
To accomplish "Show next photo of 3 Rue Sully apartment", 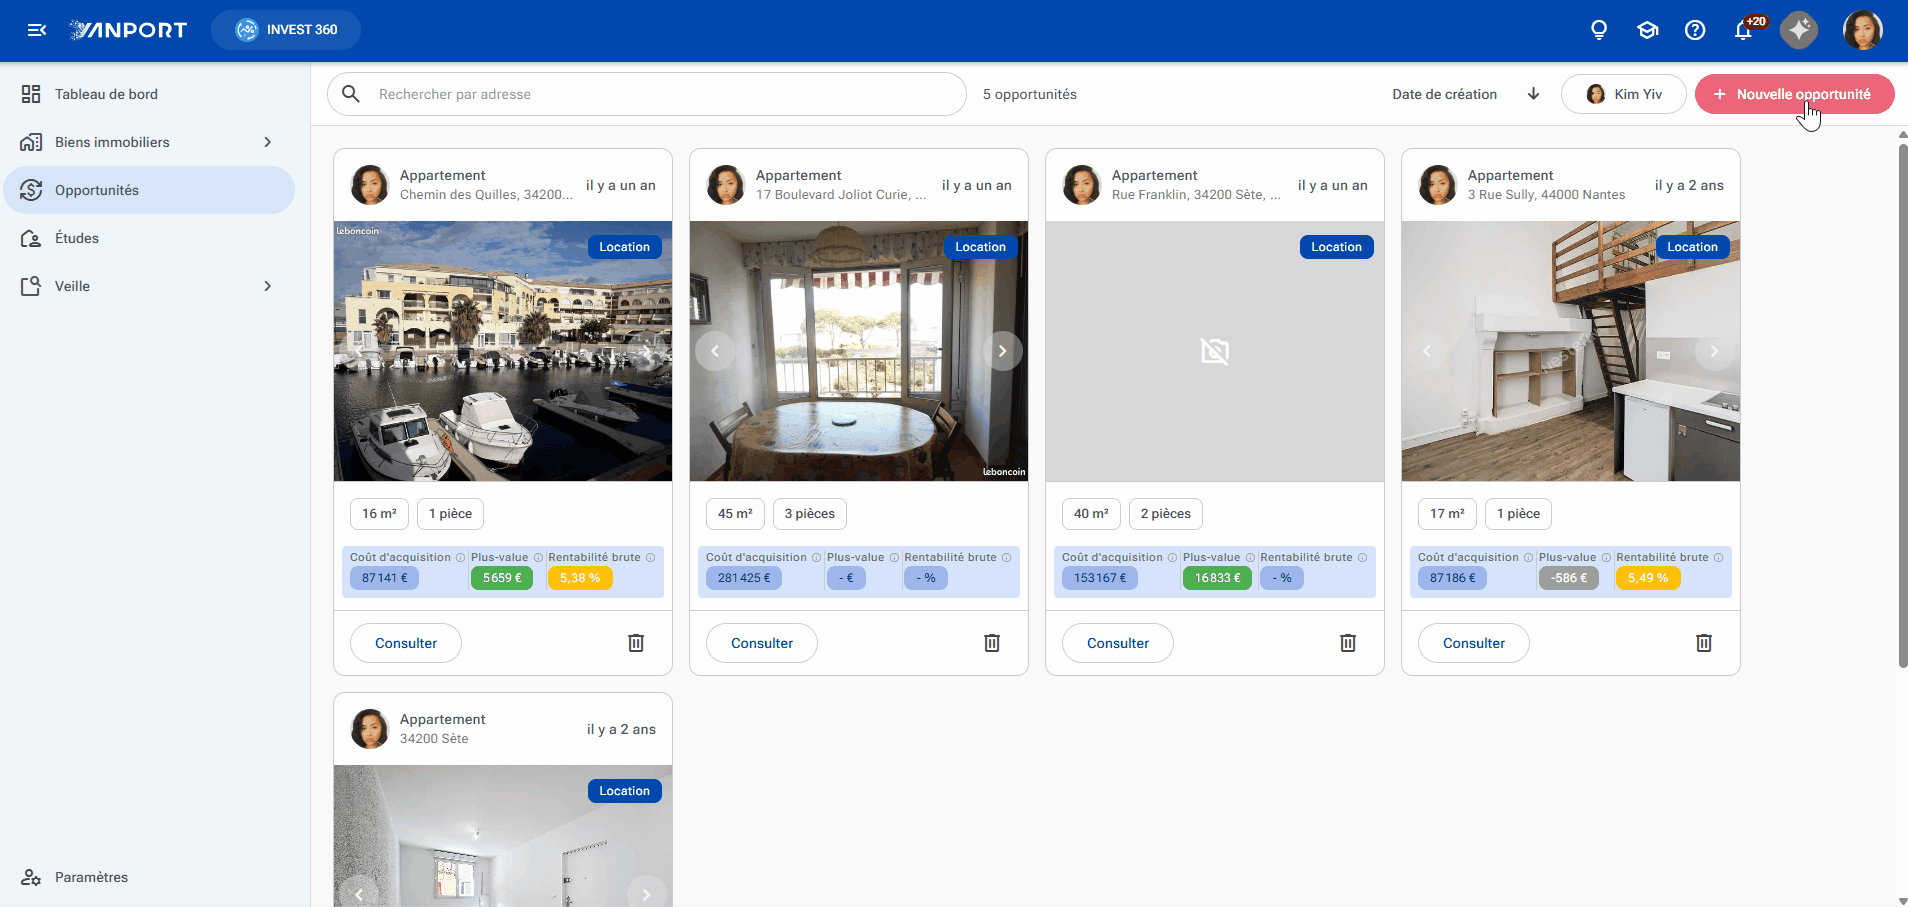I will pyautogui.click(x=1714, y=351).
